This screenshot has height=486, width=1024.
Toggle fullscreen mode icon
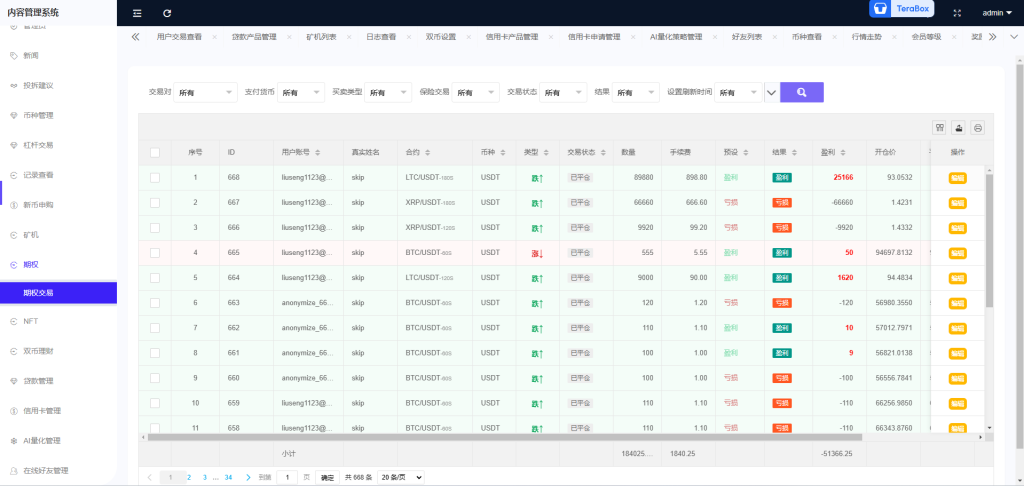coord(957,13)
